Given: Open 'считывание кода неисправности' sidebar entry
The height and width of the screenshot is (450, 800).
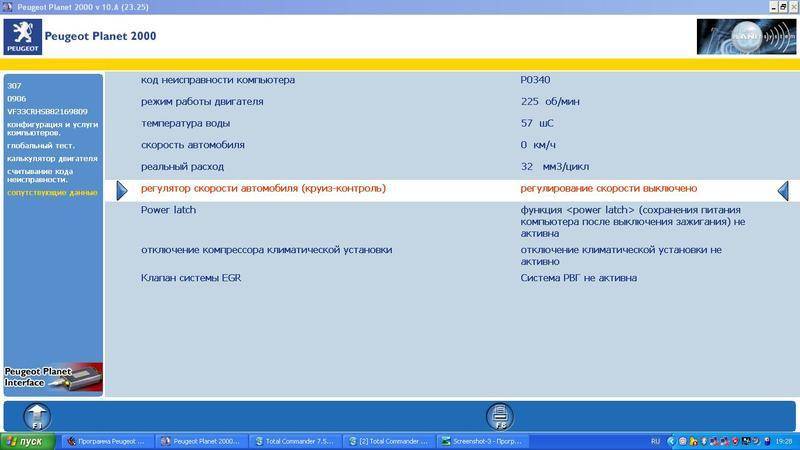Looking at the screenshot, I should (x=50, y=175).
